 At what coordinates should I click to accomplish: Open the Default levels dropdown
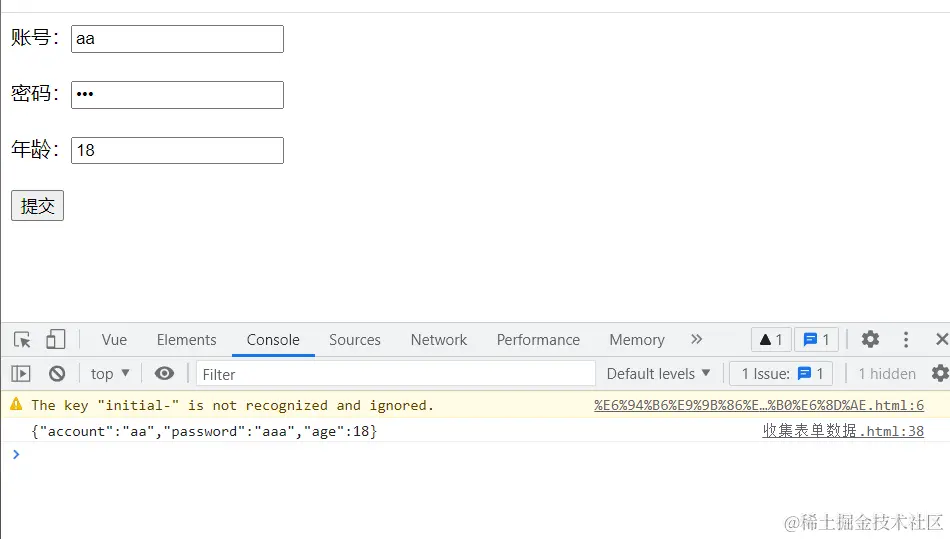coord(658,374)
